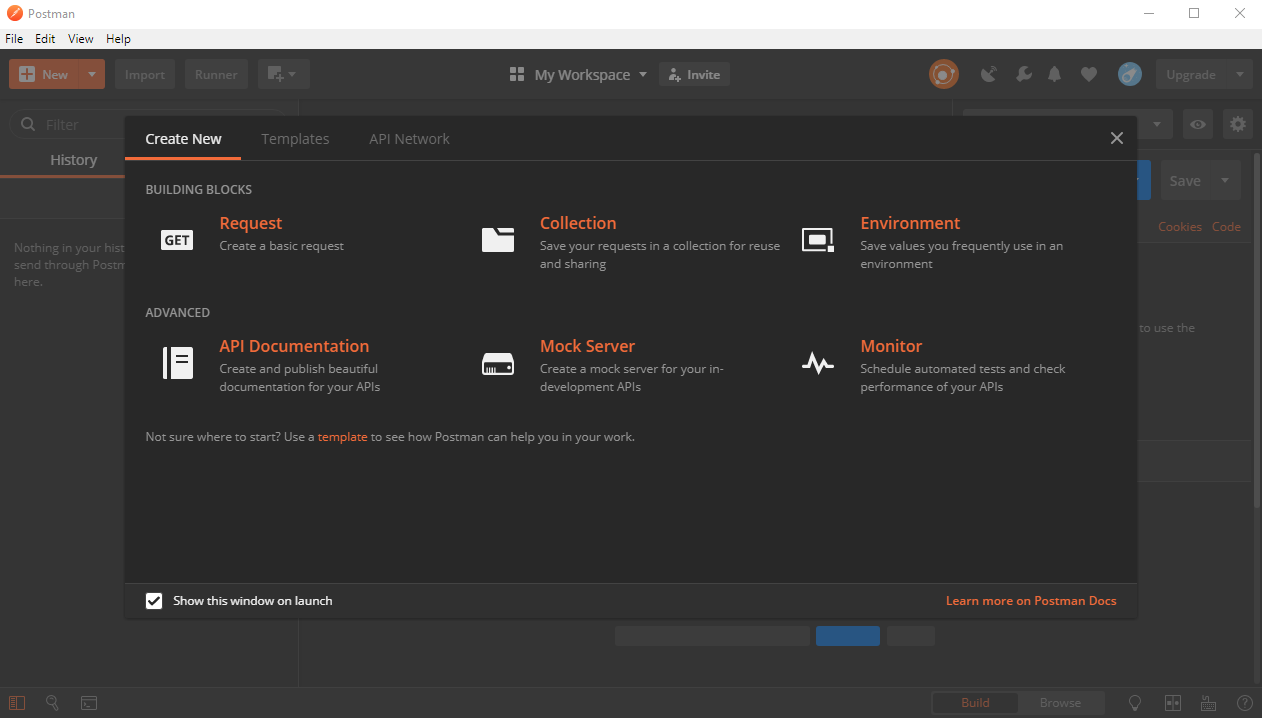The image size is (1262, 718).
Task: Click new window plus icon button
Action: point(284,74)
